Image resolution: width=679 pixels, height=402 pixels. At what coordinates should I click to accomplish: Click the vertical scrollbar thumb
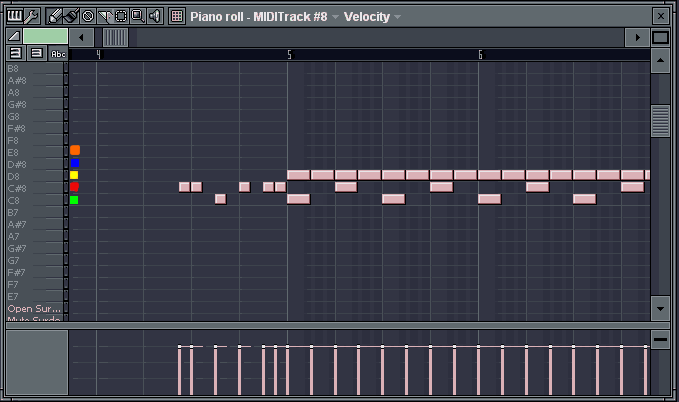pyautogui.click(x=660, y=121)
